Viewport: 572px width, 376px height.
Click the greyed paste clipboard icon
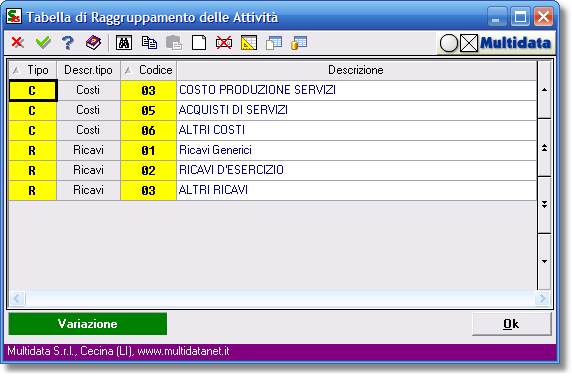click(x=174, y=43)
